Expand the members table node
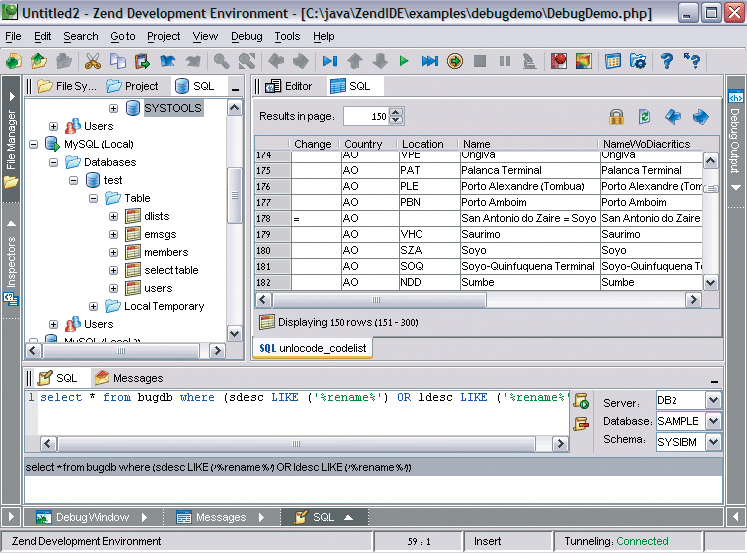This screenshot has width=747, height=553. point(113,252)
